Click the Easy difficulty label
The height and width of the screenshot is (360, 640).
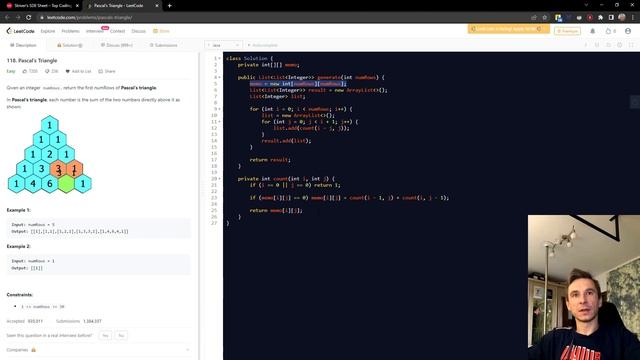click(x=11, y=71)
